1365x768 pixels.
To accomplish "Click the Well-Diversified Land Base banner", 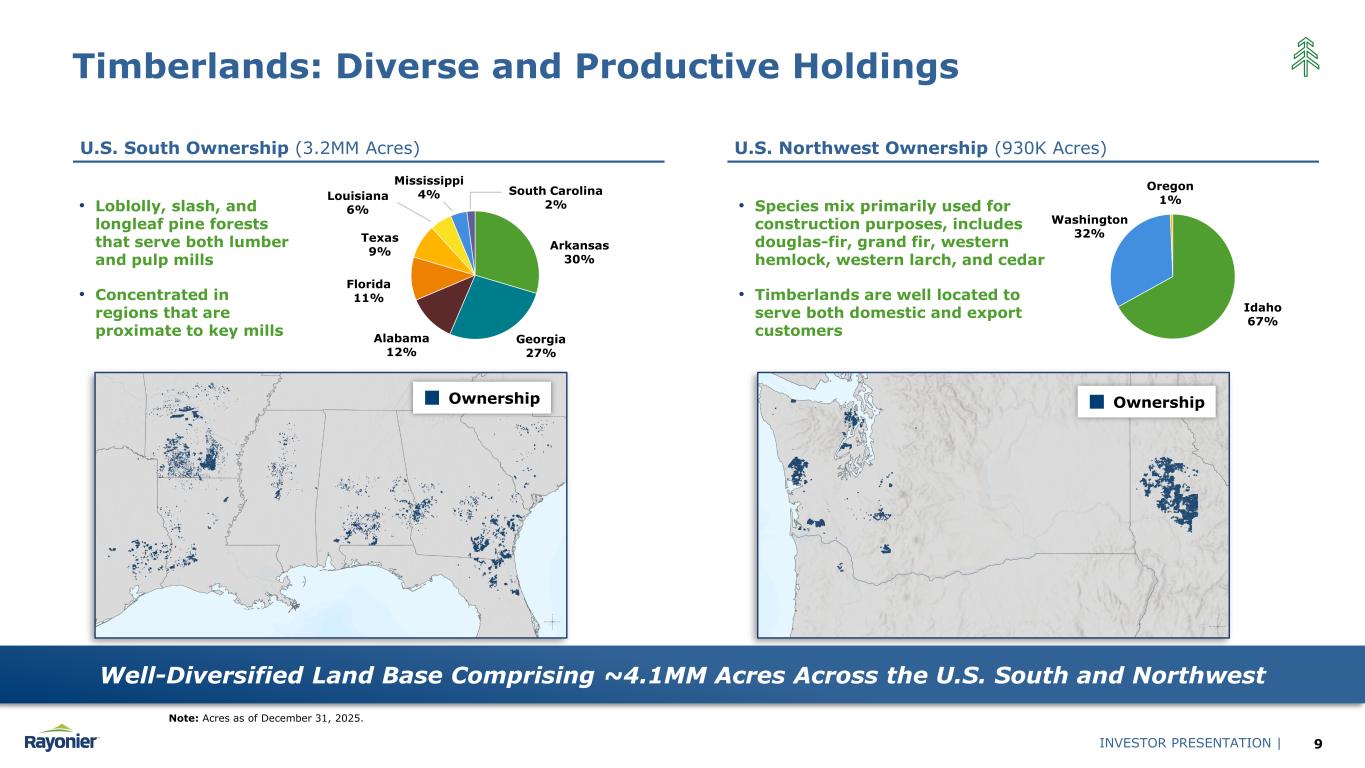I will pos(682,675).
